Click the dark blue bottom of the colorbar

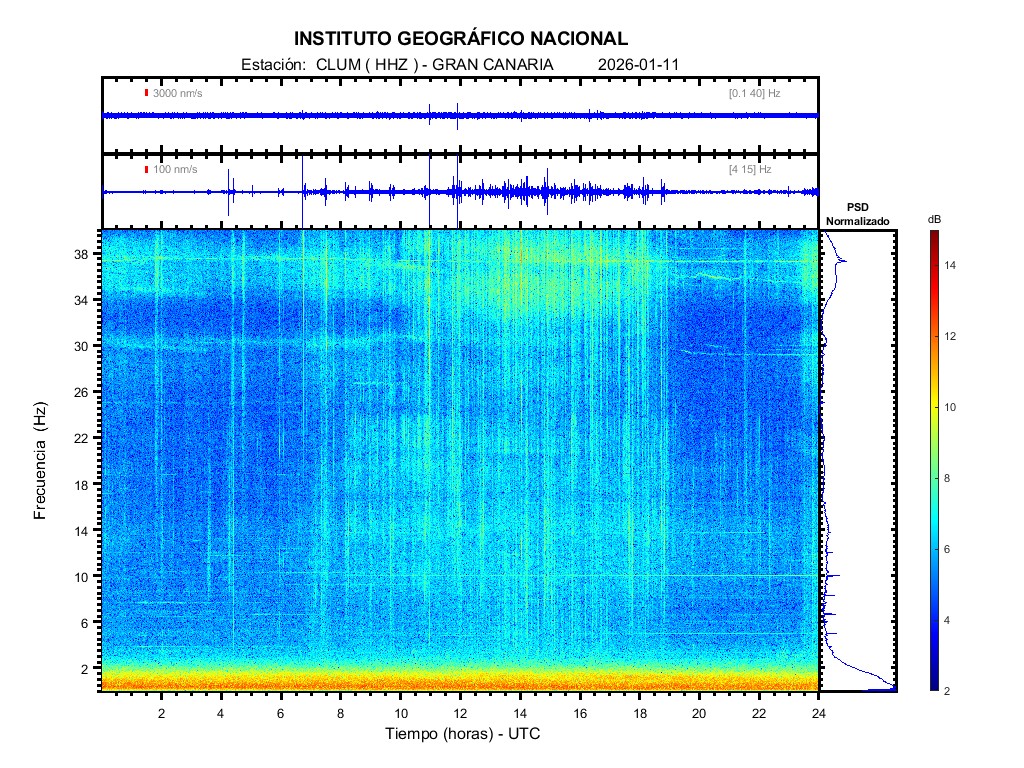933,686
